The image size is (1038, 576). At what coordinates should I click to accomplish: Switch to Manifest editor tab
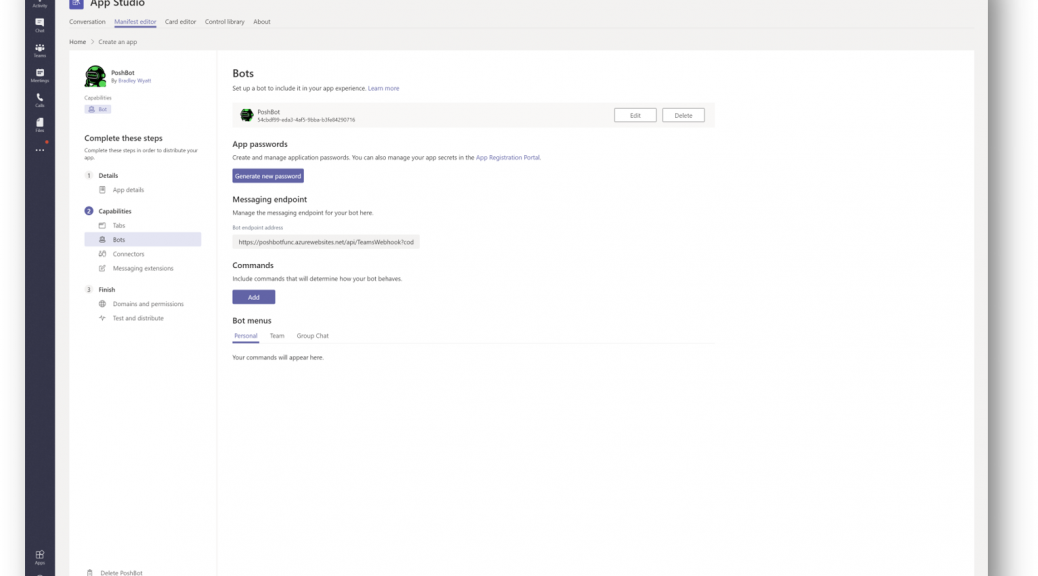[x=135, y=22]
